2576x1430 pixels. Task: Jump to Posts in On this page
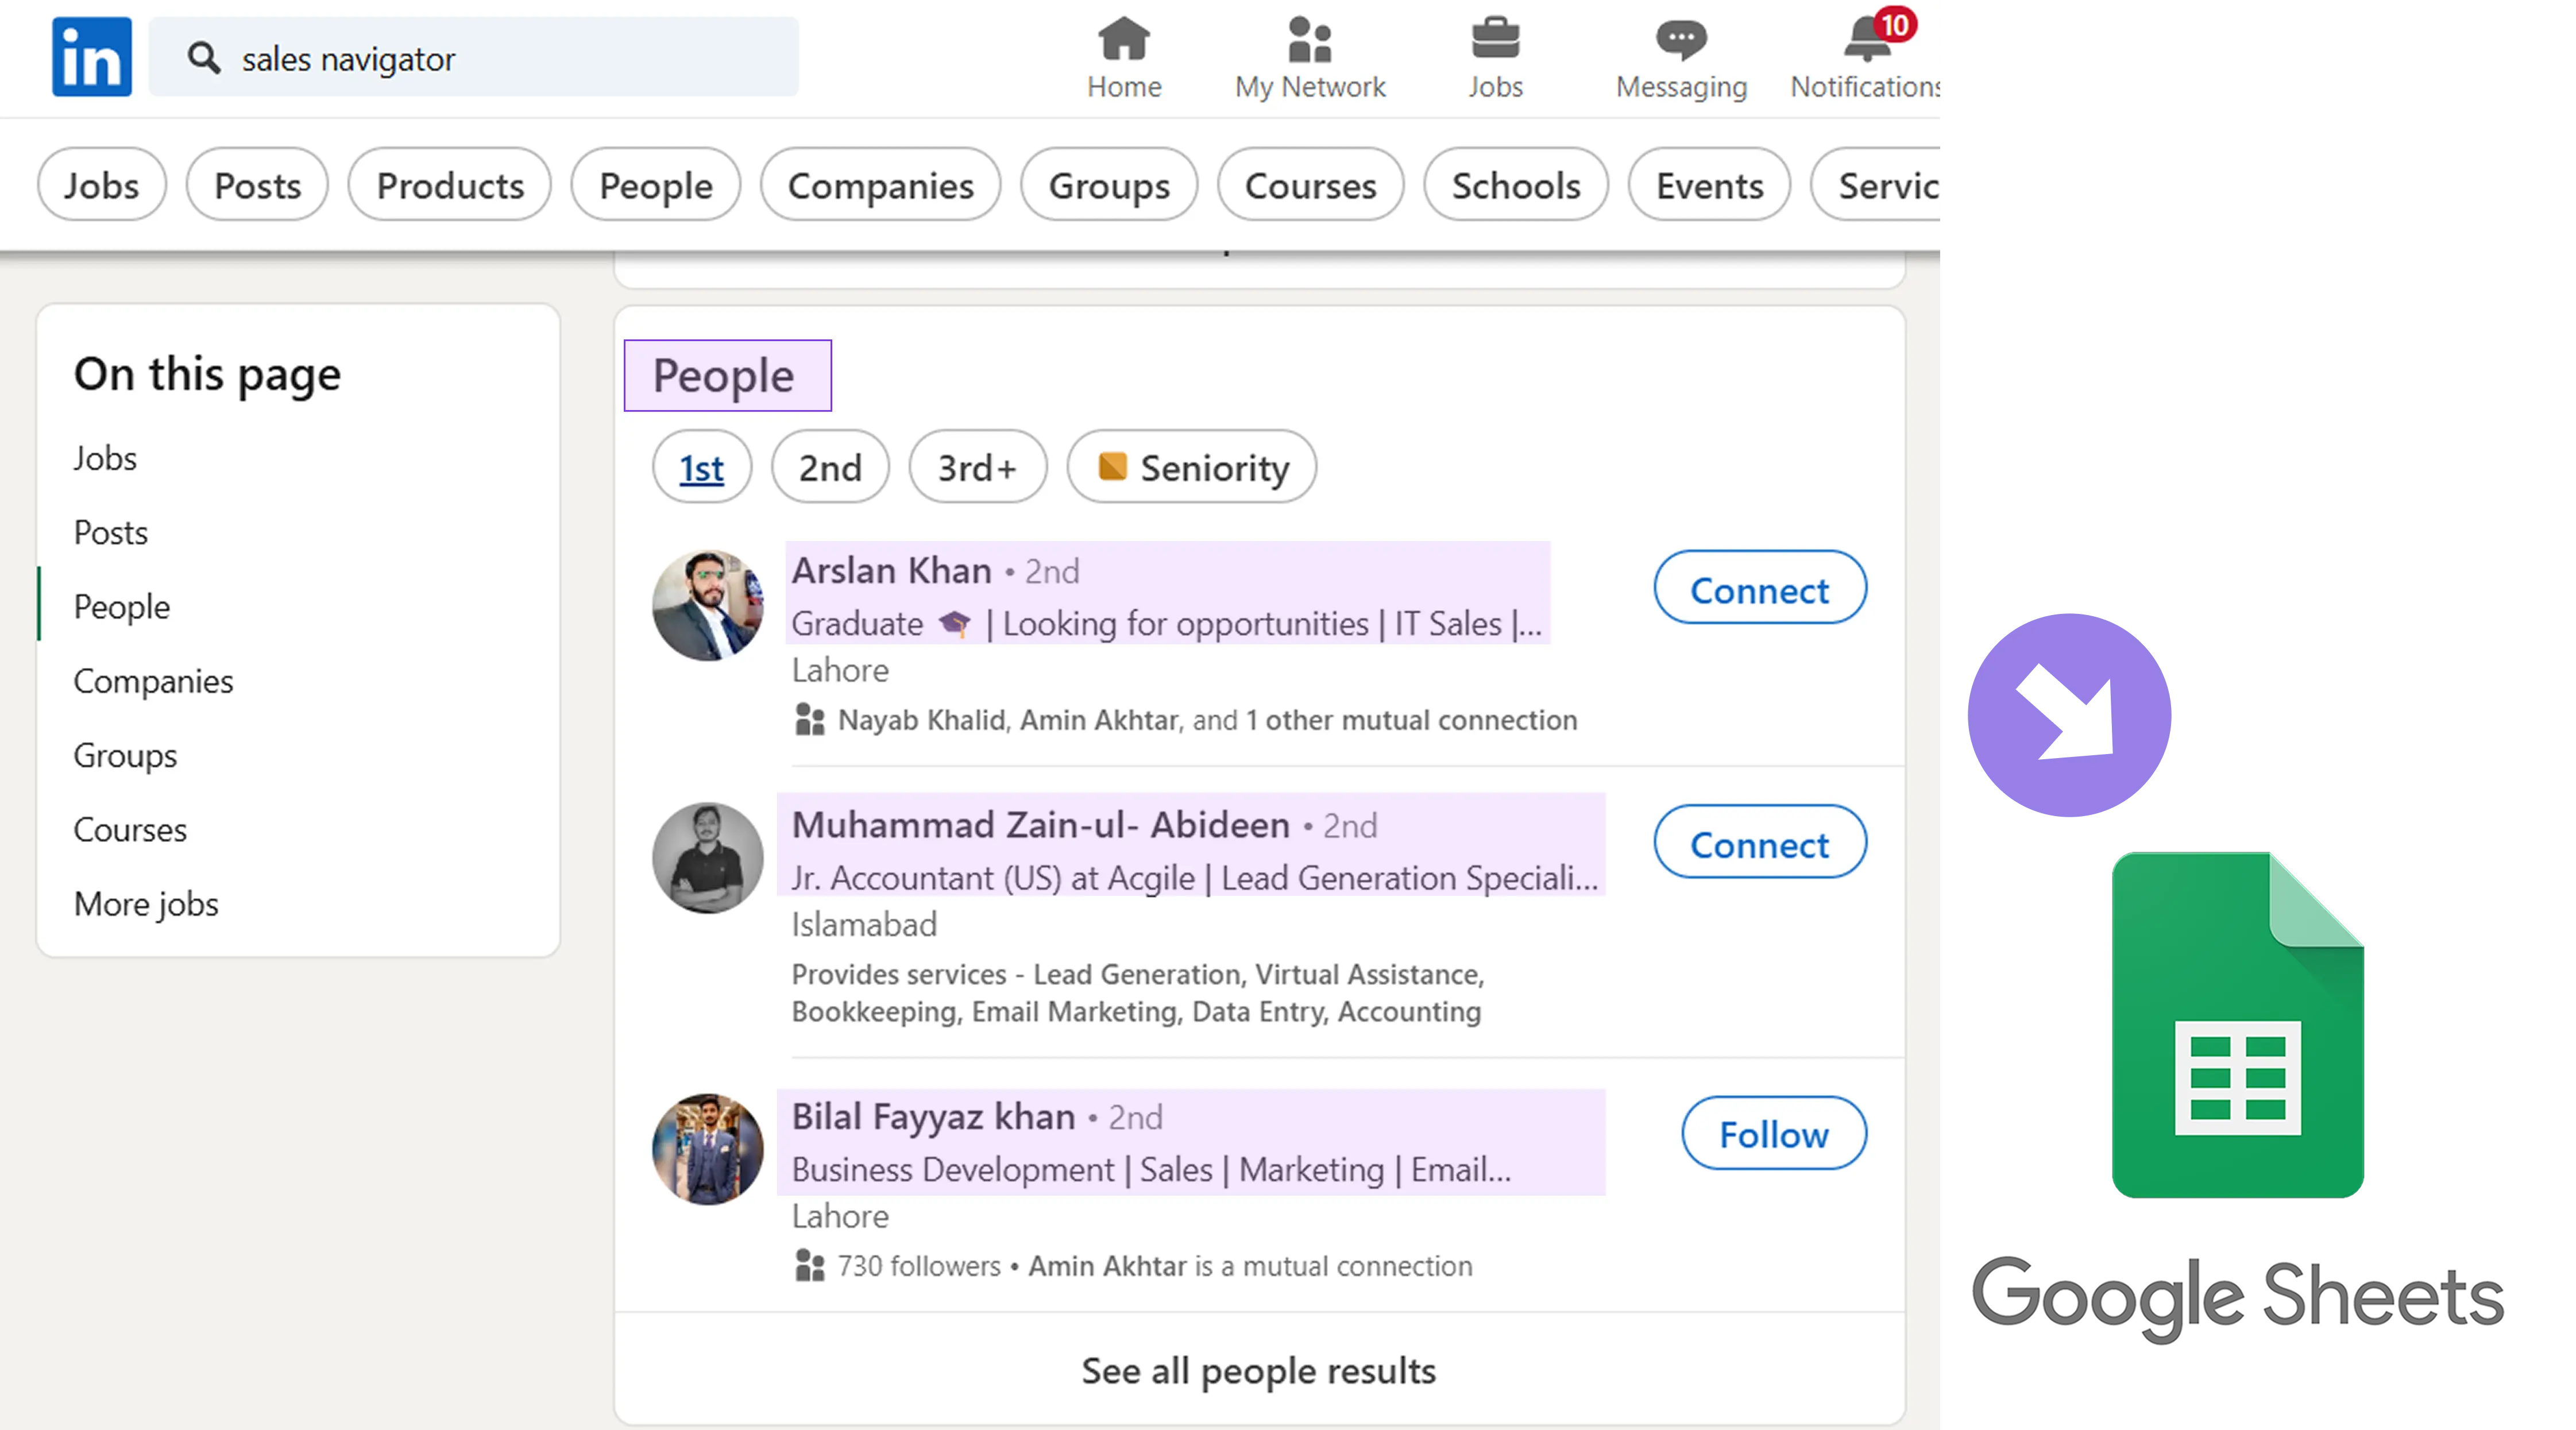[x=111, y=532]
